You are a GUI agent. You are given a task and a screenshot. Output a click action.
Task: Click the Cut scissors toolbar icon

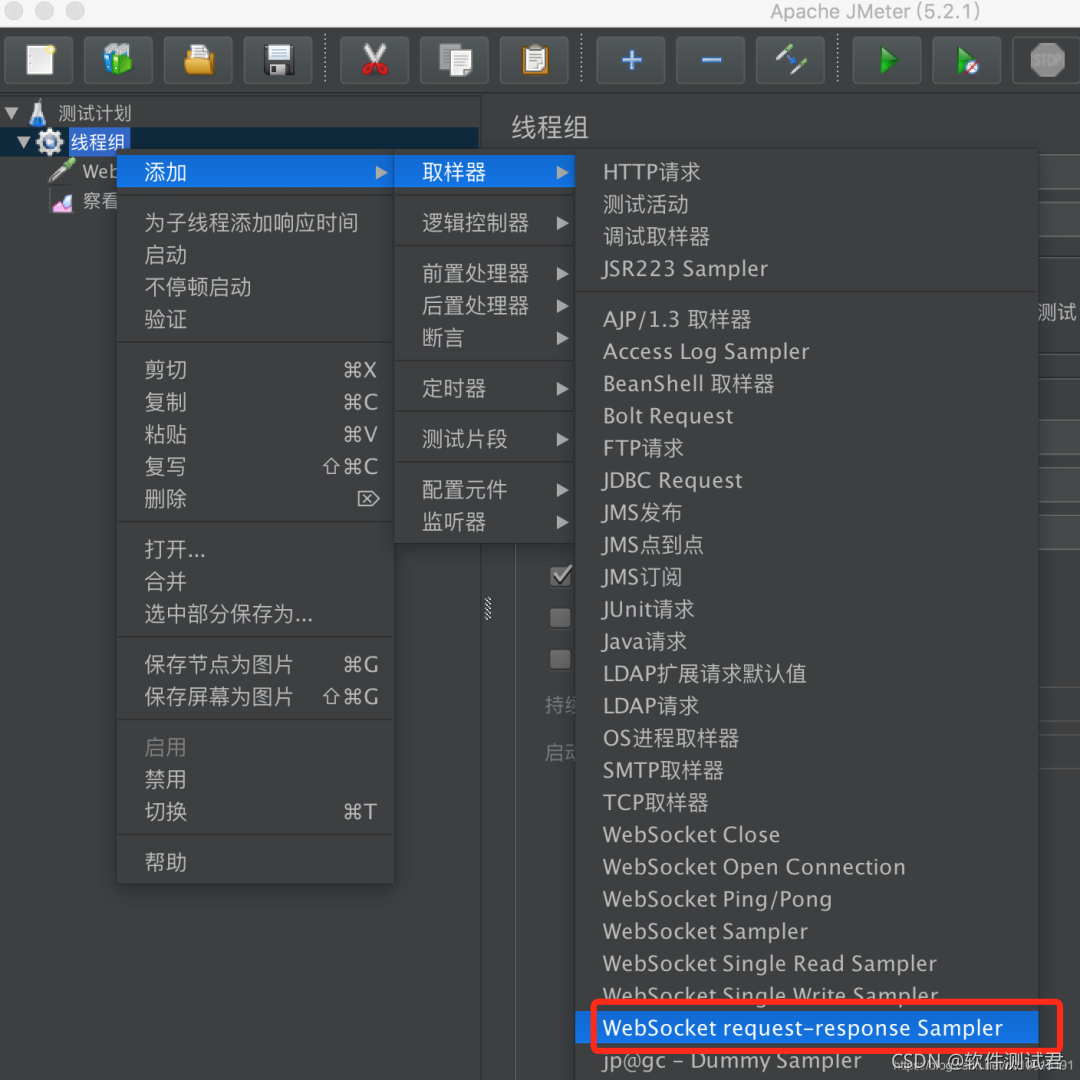pyautogui.click(x=375, y=60)
